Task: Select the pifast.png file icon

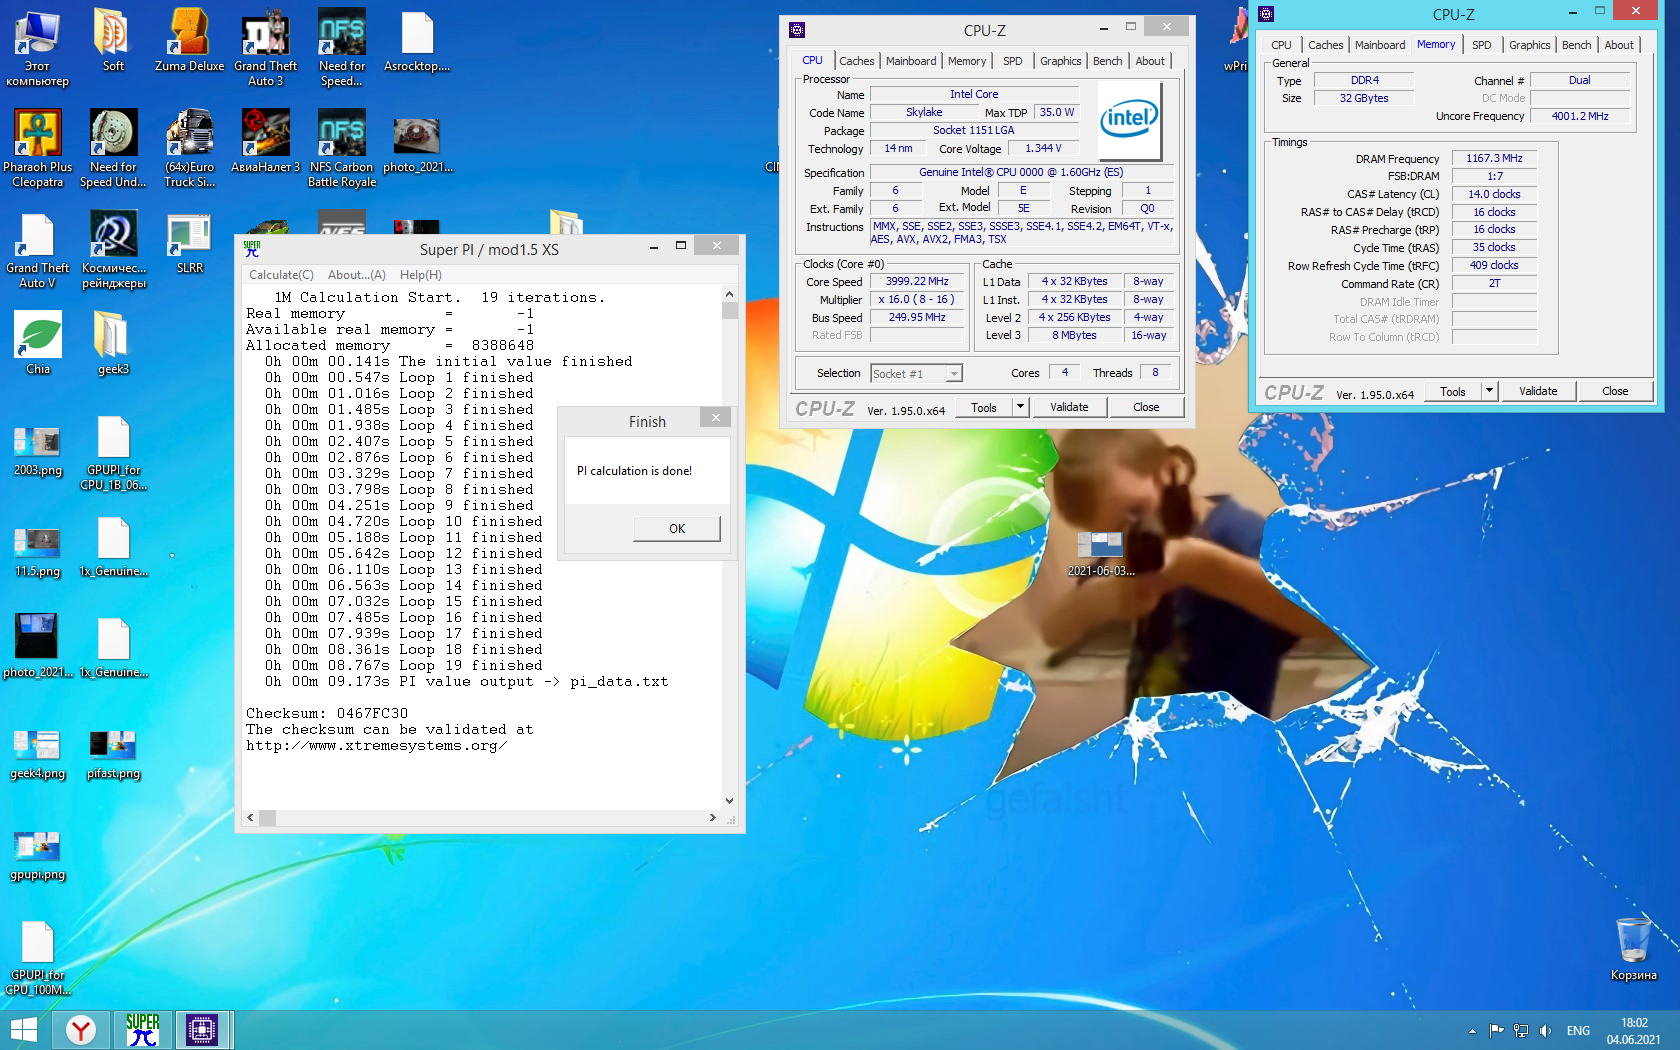Action: [113, 753]
